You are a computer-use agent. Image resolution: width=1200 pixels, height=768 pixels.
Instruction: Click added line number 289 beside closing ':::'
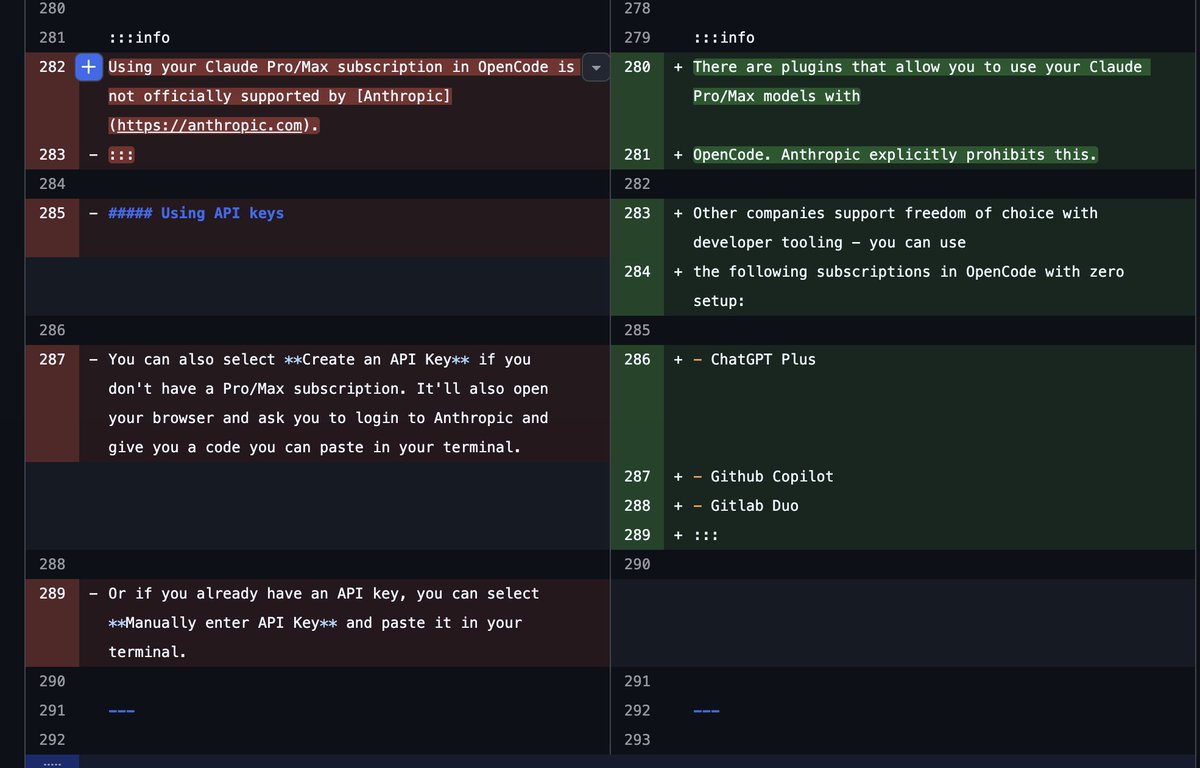click(x=637, y=535)
